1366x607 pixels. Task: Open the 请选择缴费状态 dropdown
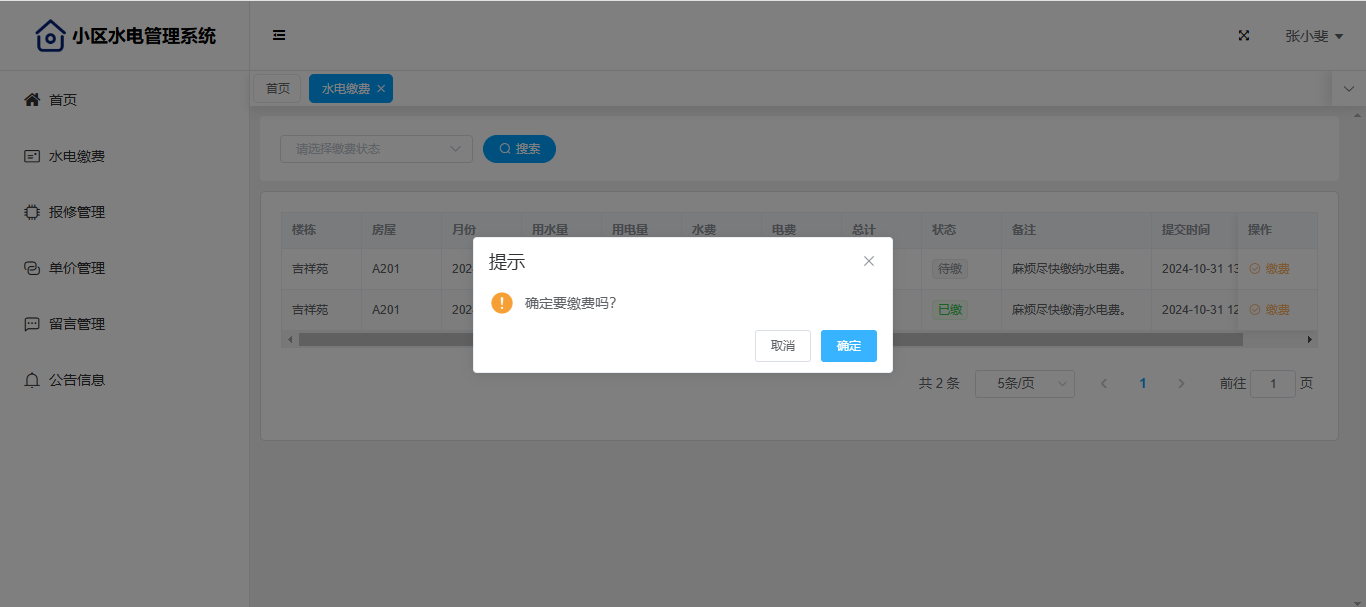pyautogui.click(x=376, y=149)
